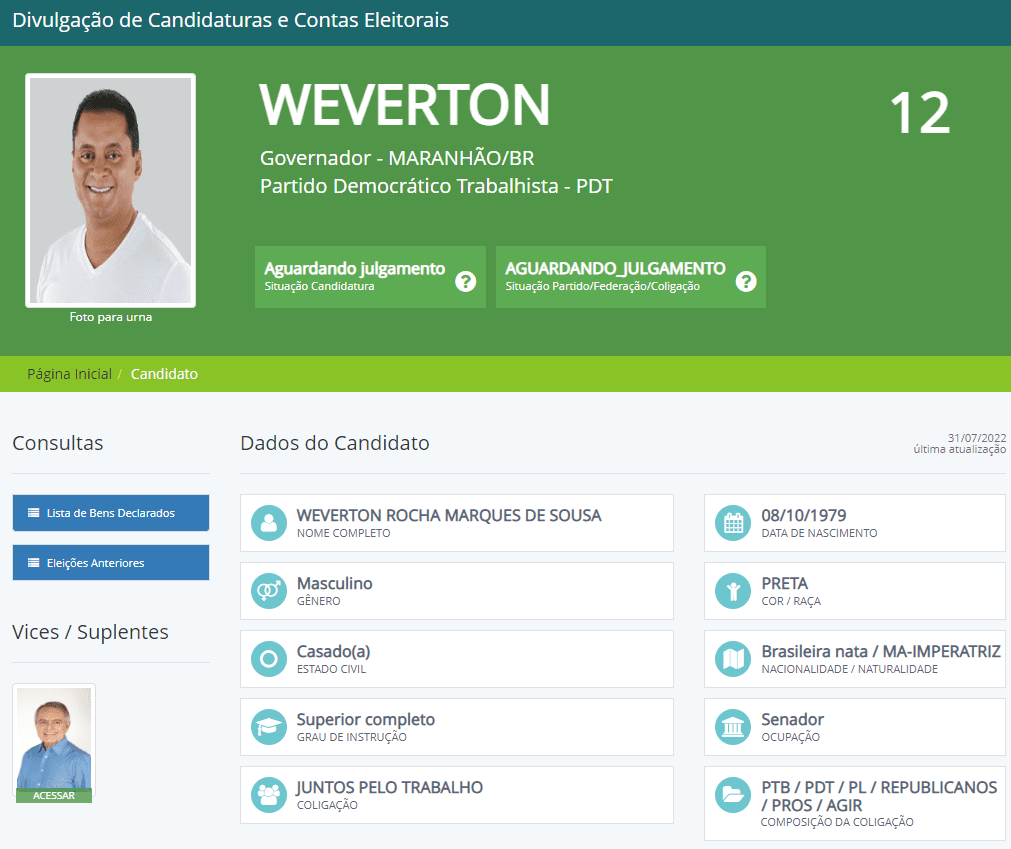Click the calendar icon beside Data de Nascimento
Image resolution: width=1011 pixels, height=849 pixels.
tap(733, 523)
